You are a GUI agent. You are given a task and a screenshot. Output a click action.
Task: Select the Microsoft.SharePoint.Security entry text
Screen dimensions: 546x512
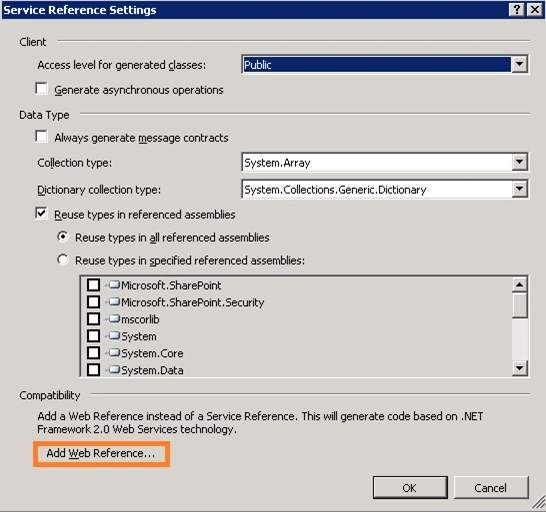tap(193, 302)
